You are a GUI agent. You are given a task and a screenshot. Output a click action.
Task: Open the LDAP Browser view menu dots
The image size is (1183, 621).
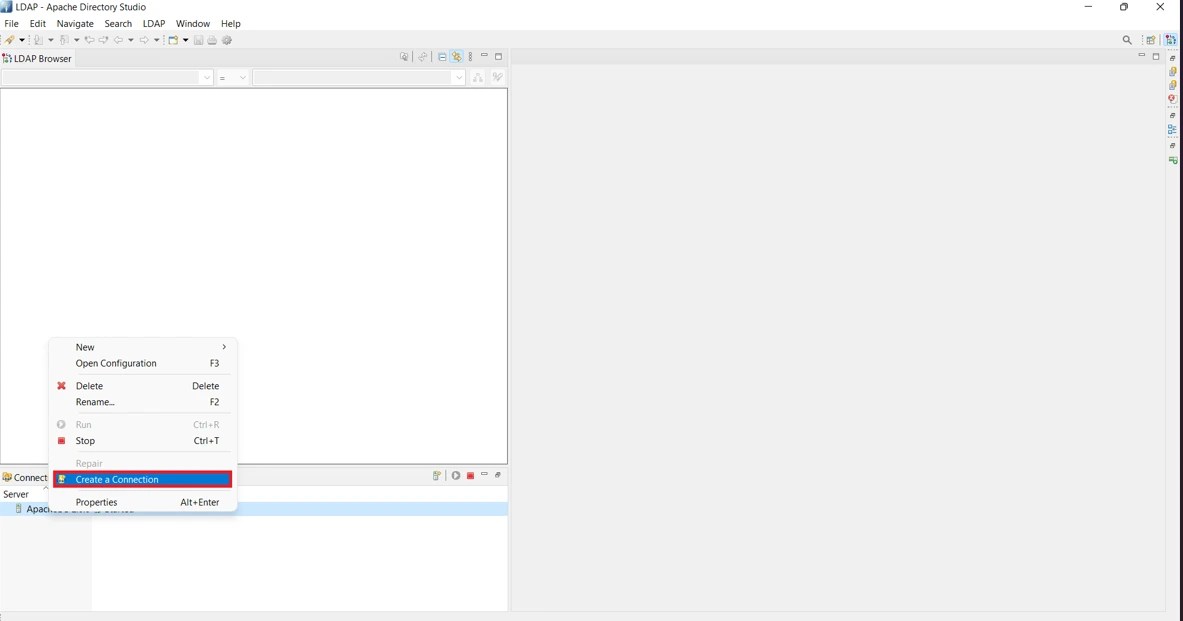click(x=471, y=57)
